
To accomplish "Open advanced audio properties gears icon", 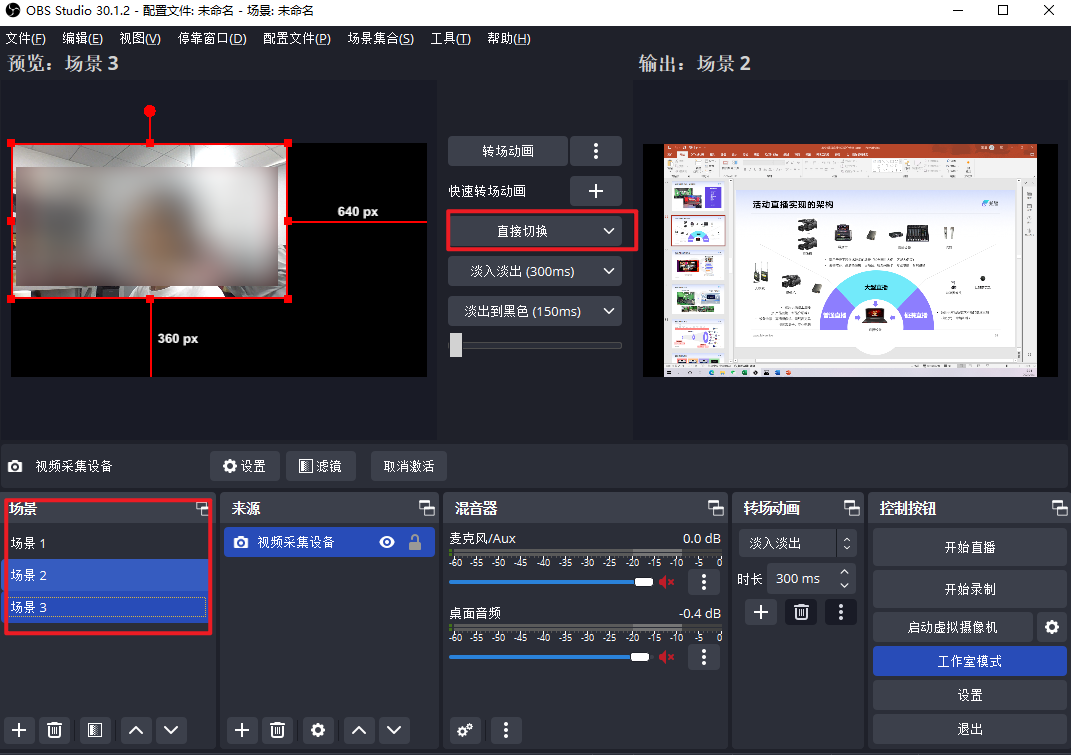I will (x=465, y=730).
